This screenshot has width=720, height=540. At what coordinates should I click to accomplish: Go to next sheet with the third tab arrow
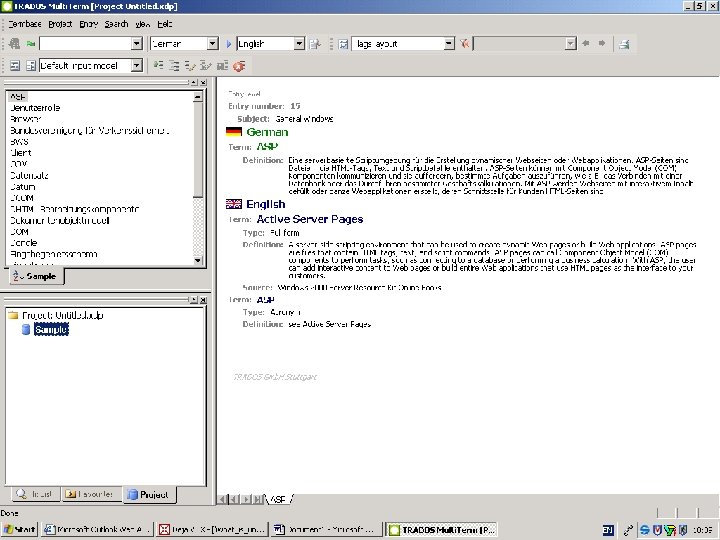tap(246, 499)
